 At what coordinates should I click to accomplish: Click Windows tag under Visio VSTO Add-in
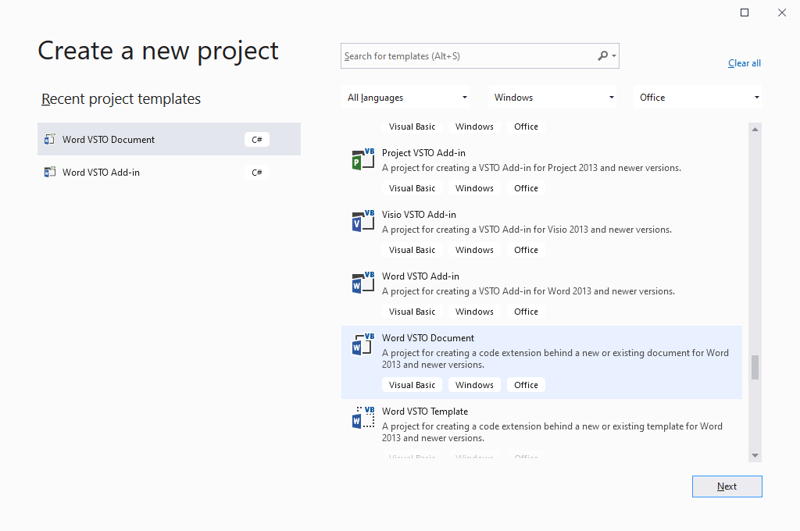(474, 250)
